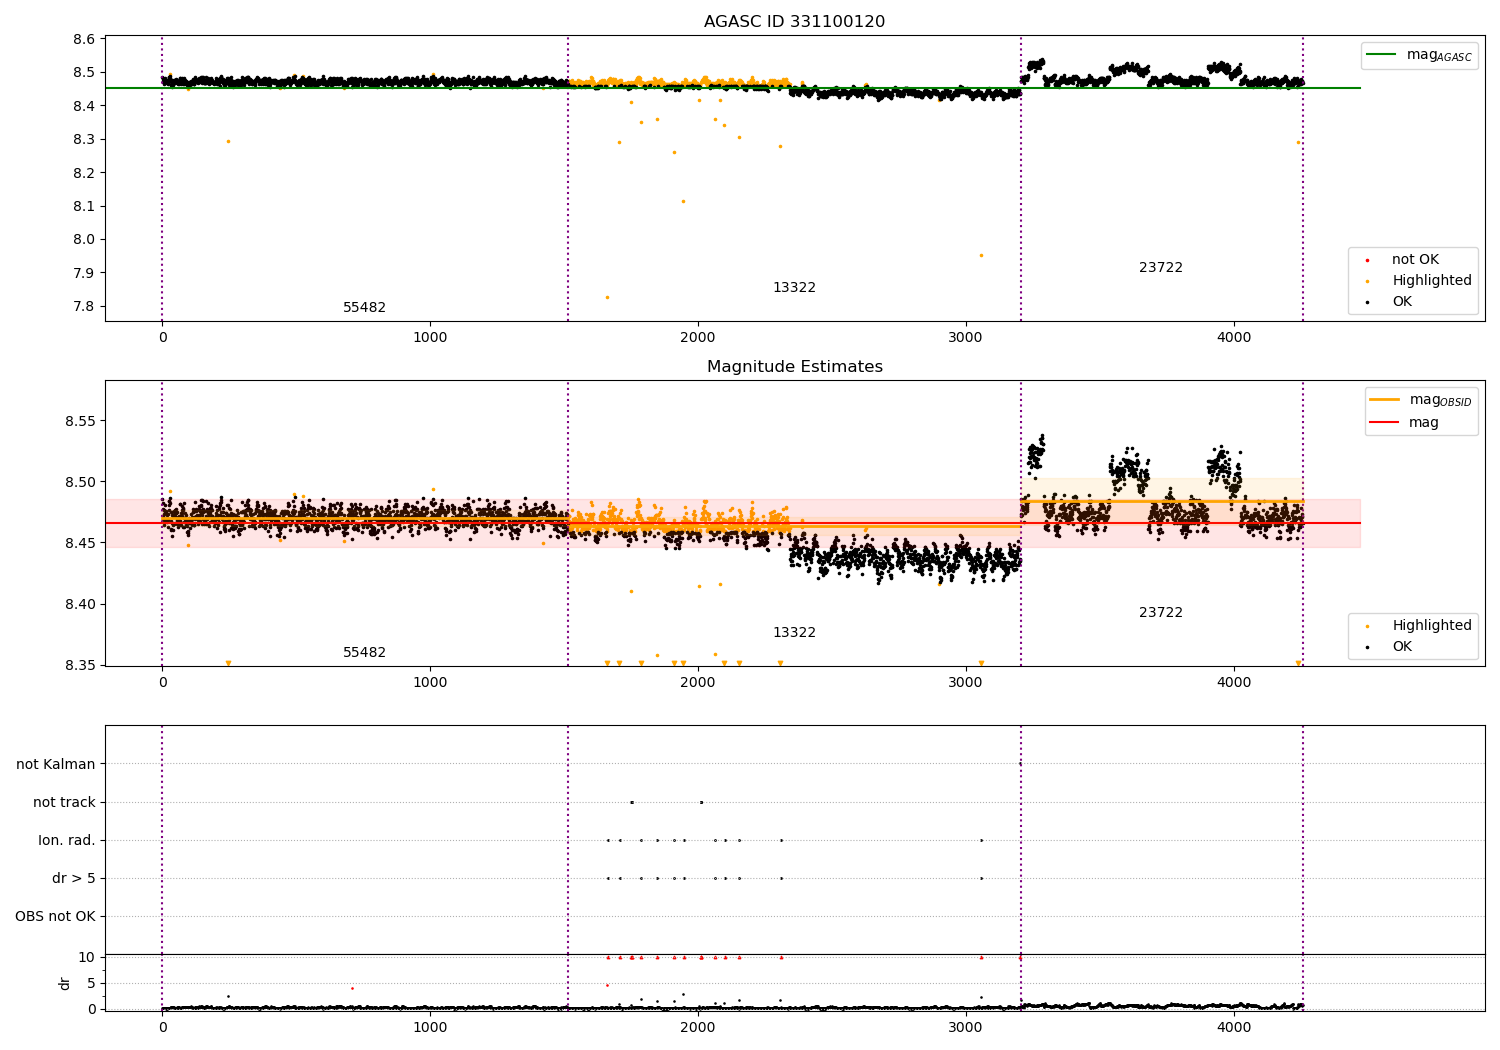Click the 8.45 y-tick on middle plot

(80, 543)
